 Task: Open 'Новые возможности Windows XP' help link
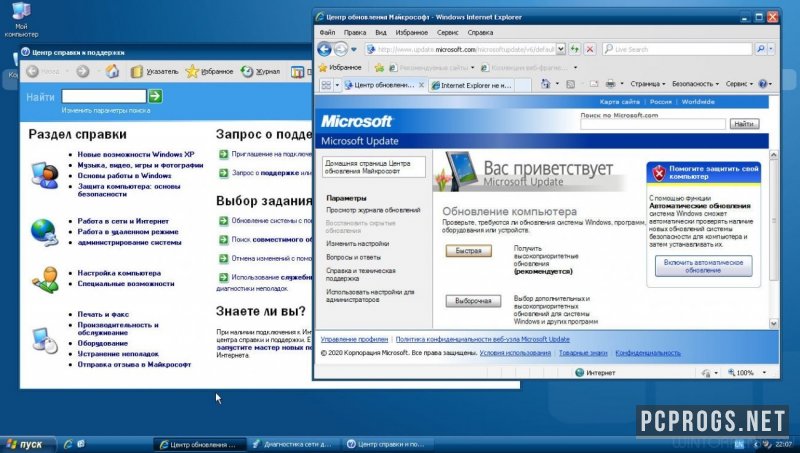click(x=136, y=154)
